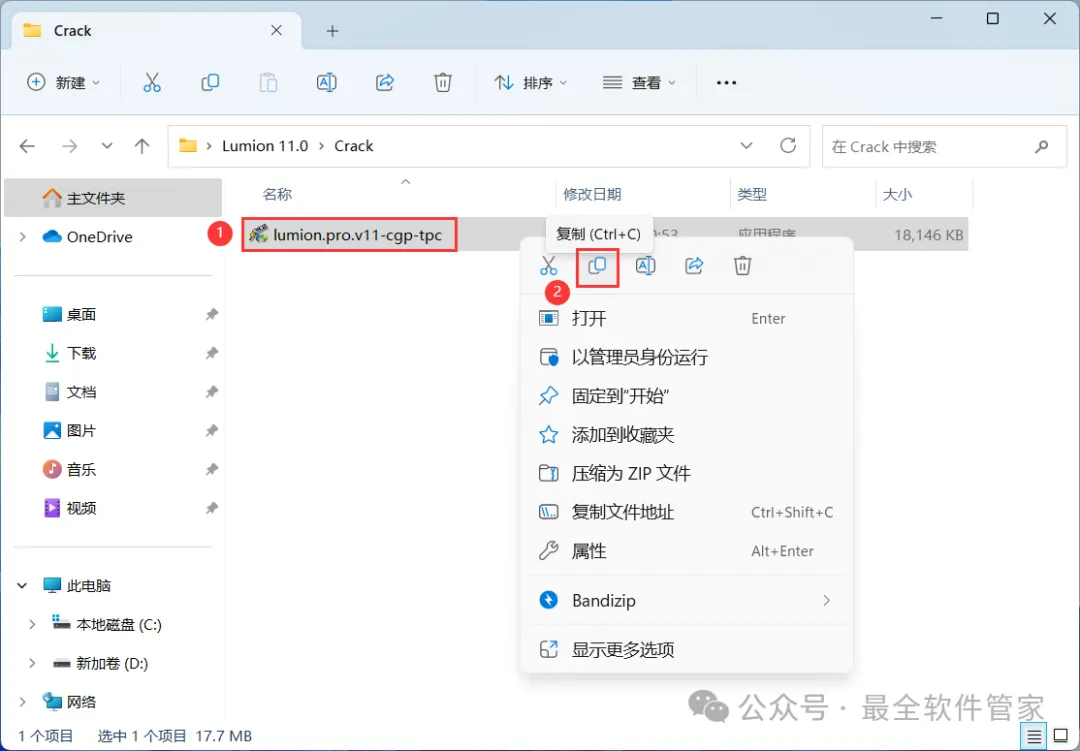Click the toolbar Cut scissors icon
This screenshot has height=751, width=1080.
pos(152,83)
